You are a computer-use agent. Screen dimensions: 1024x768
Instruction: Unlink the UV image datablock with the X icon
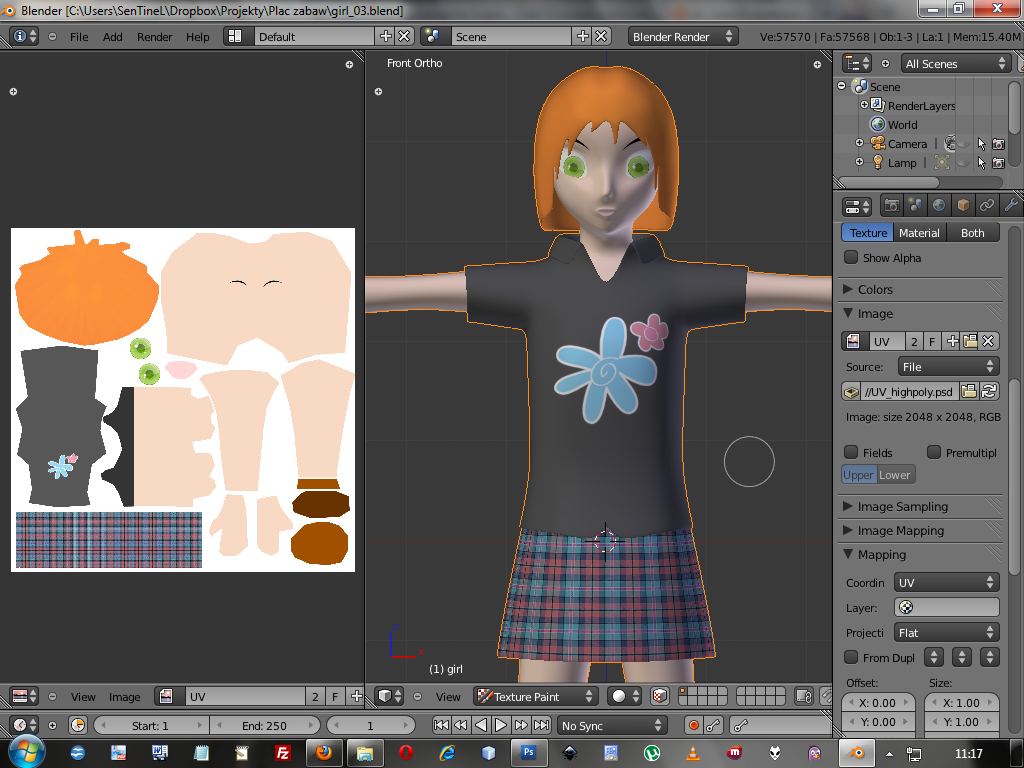tap(988, 342)
